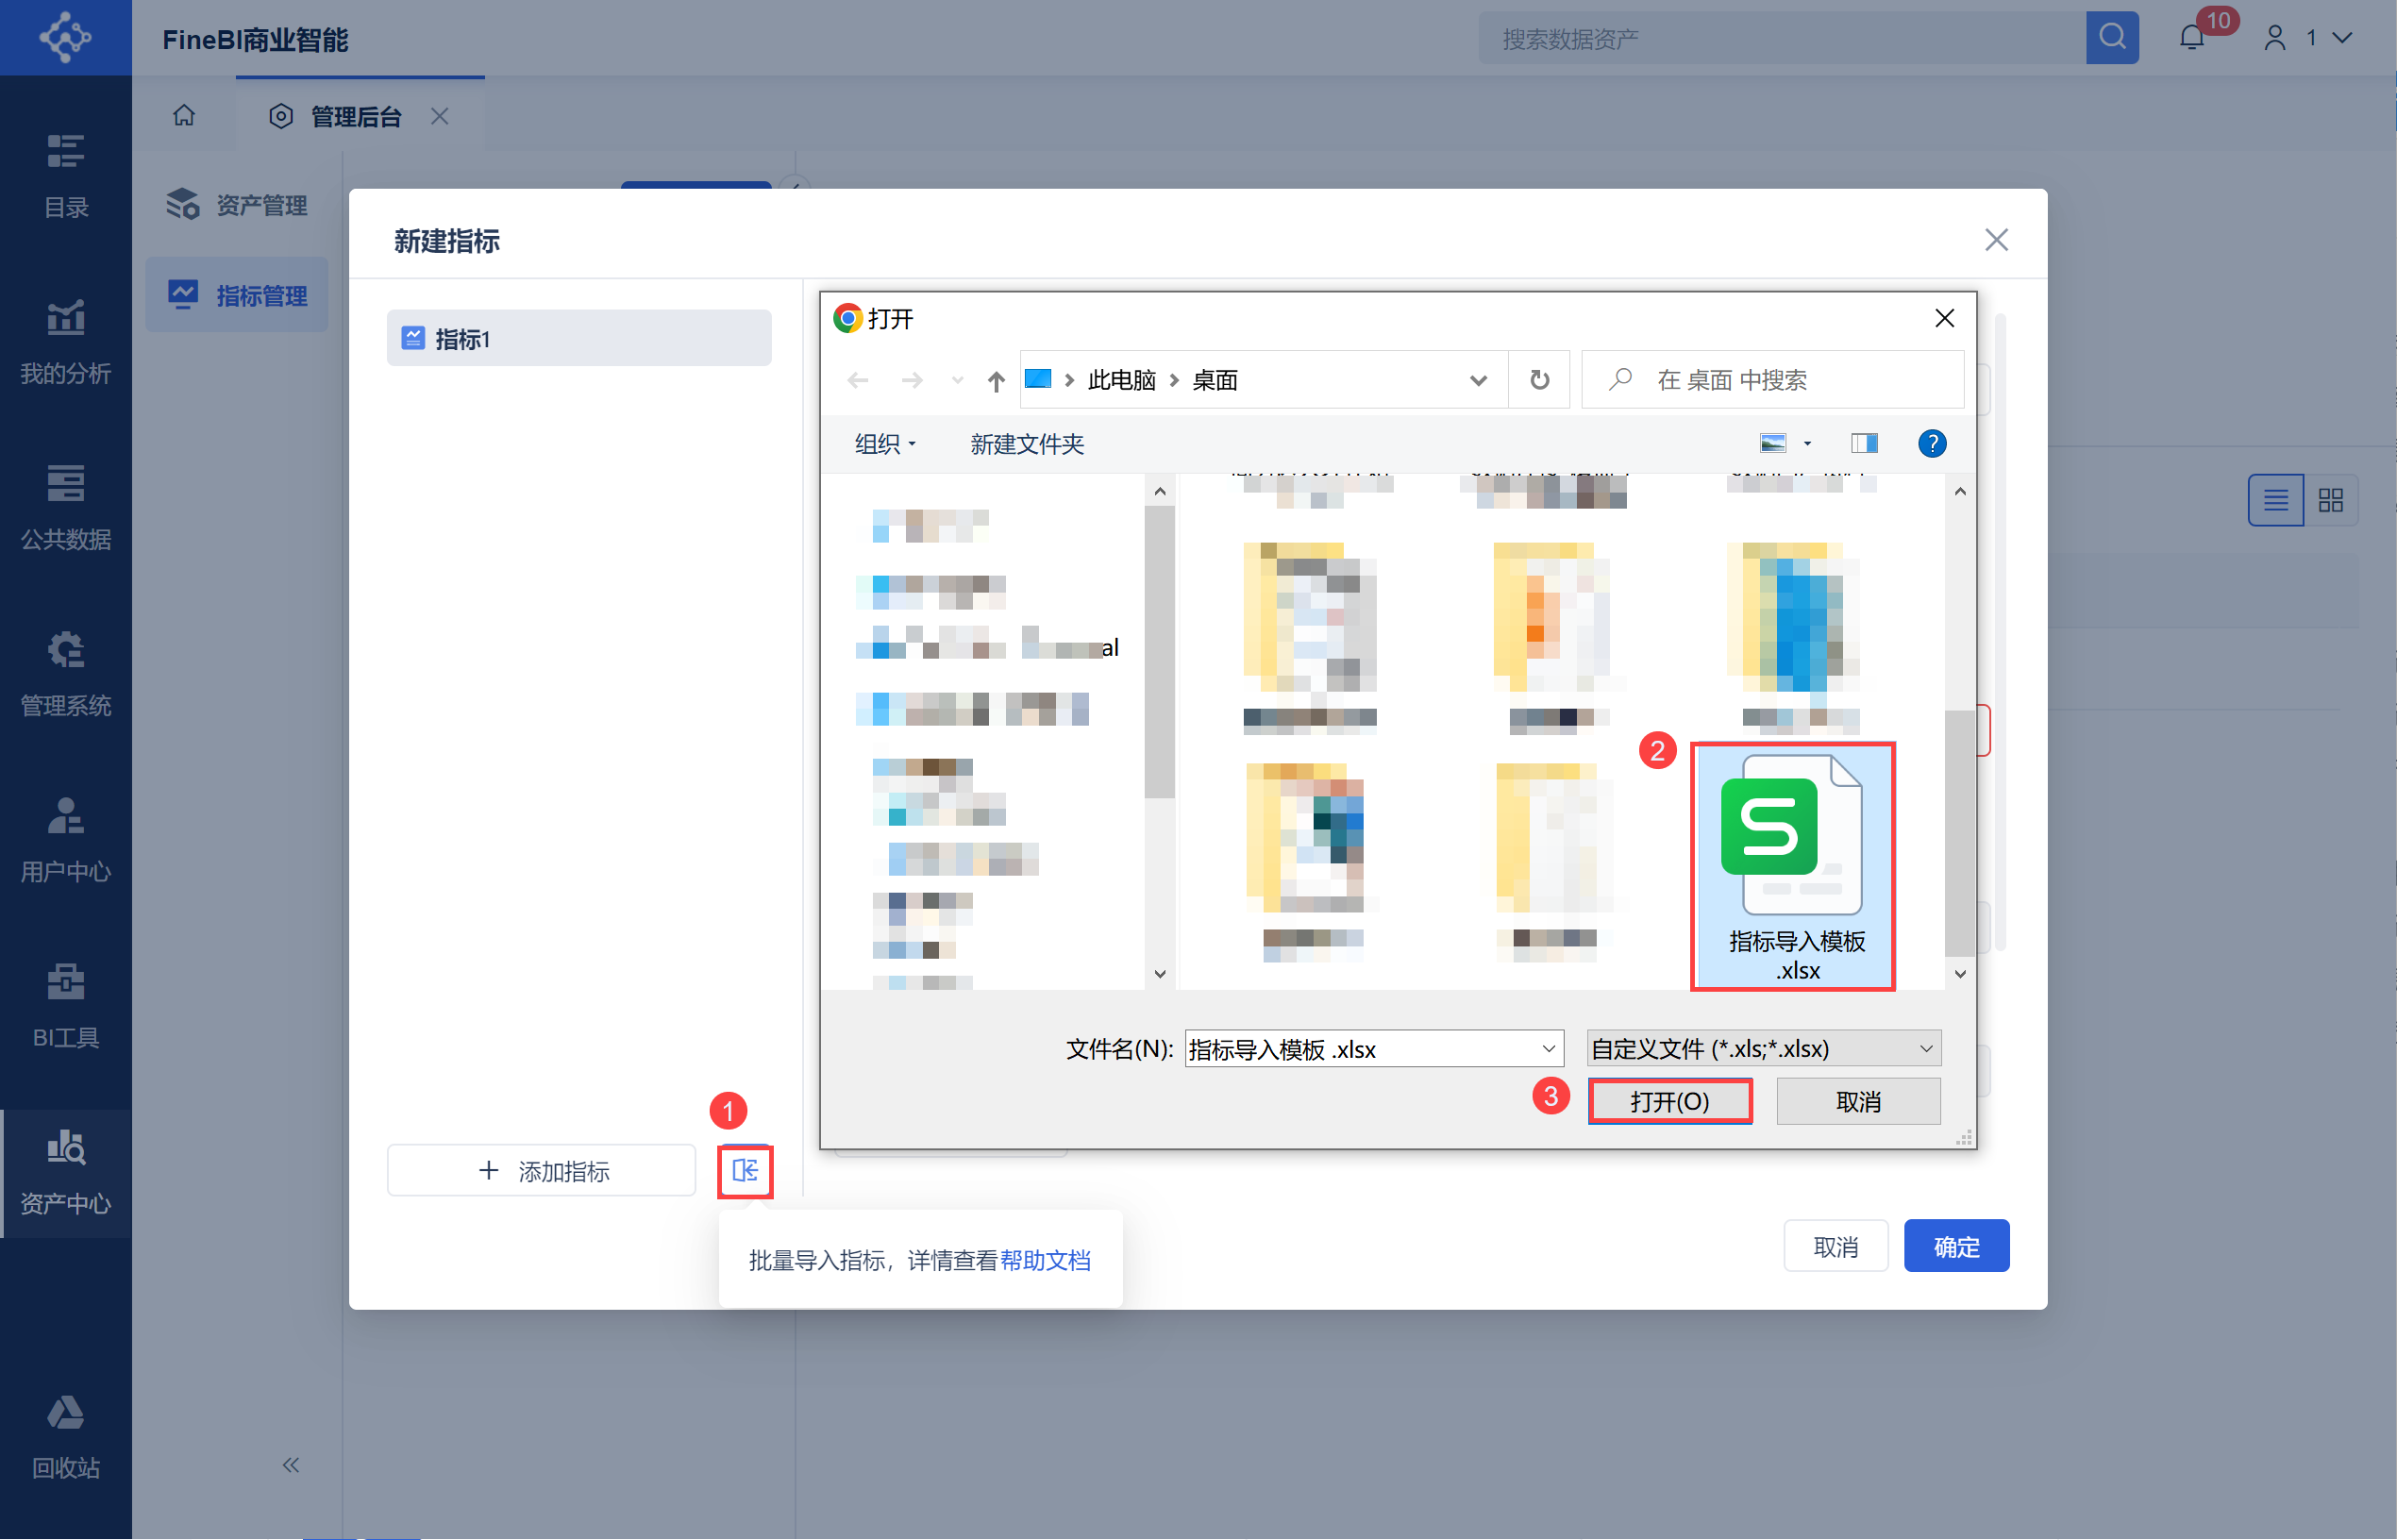Click 取消 in the file dialog

point(1857,1100)
